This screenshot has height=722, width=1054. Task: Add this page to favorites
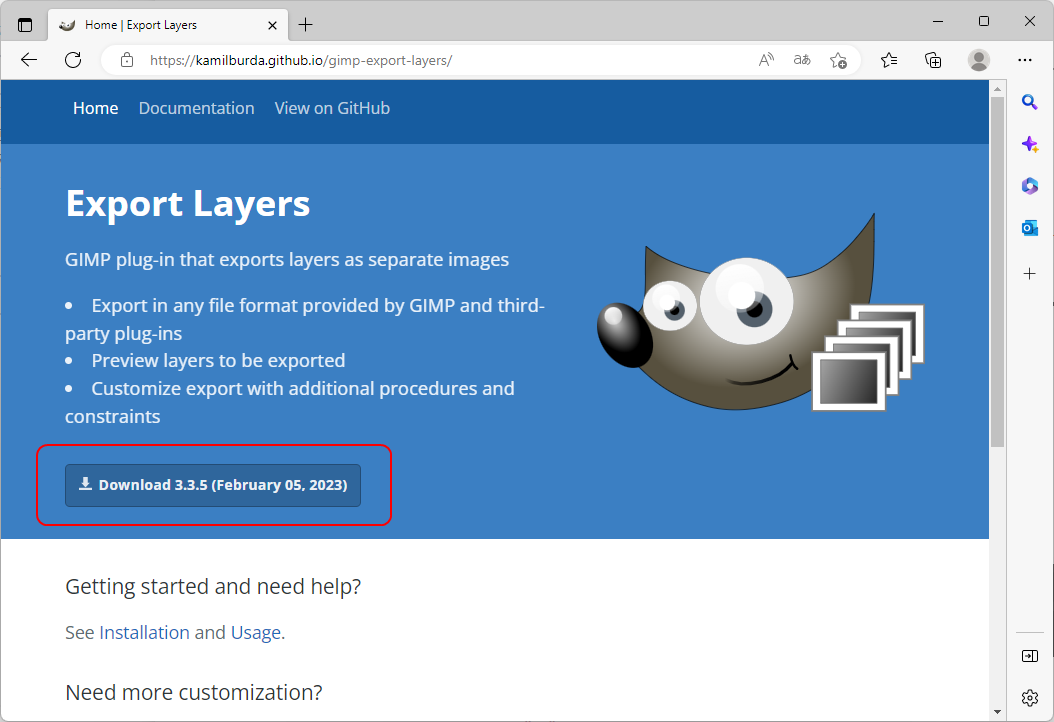838,60
